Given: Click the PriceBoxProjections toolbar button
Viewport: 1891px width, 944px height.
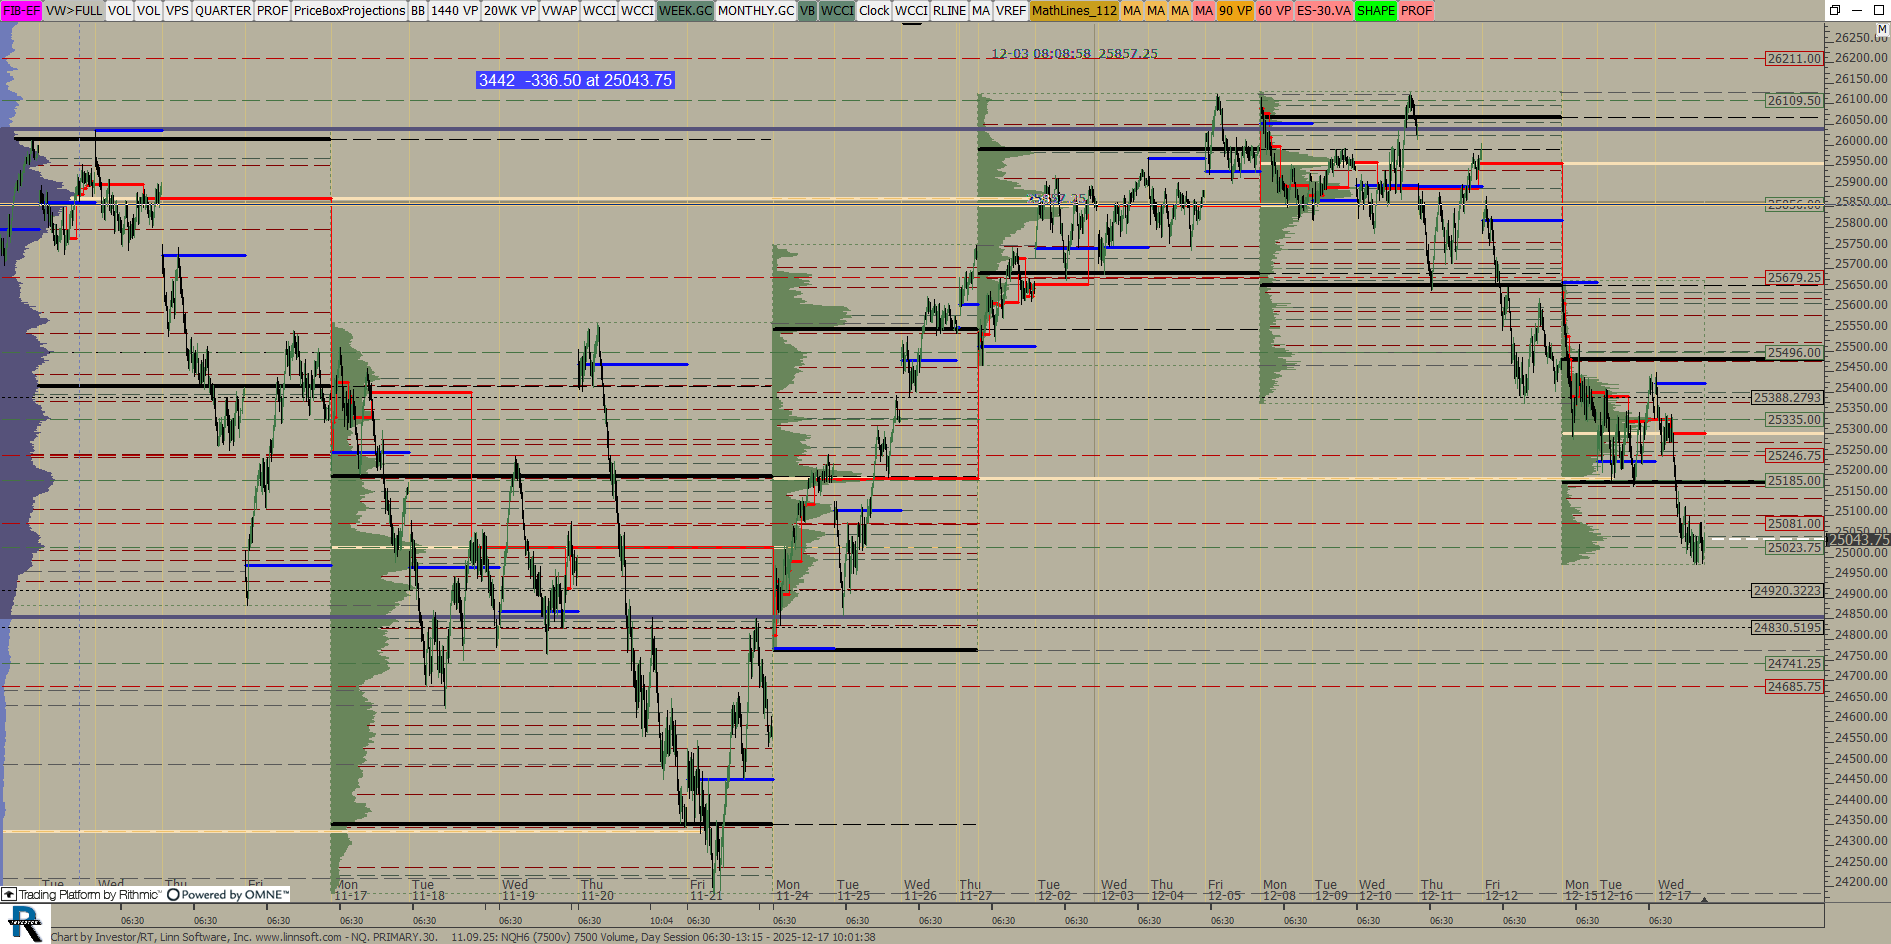Looking at the screenshot, I should pyautogui.click(x=349, y=10).
